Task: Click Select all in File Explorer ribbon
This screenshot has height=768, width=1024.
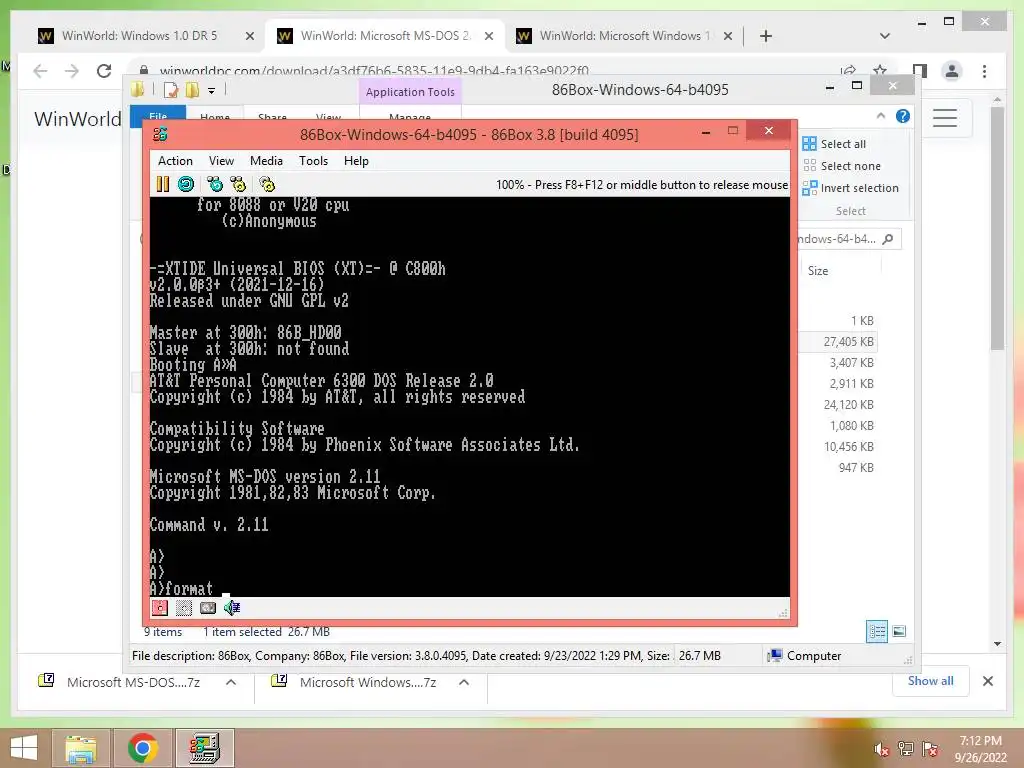Action: pyautogui.click(x=835, y=144)
